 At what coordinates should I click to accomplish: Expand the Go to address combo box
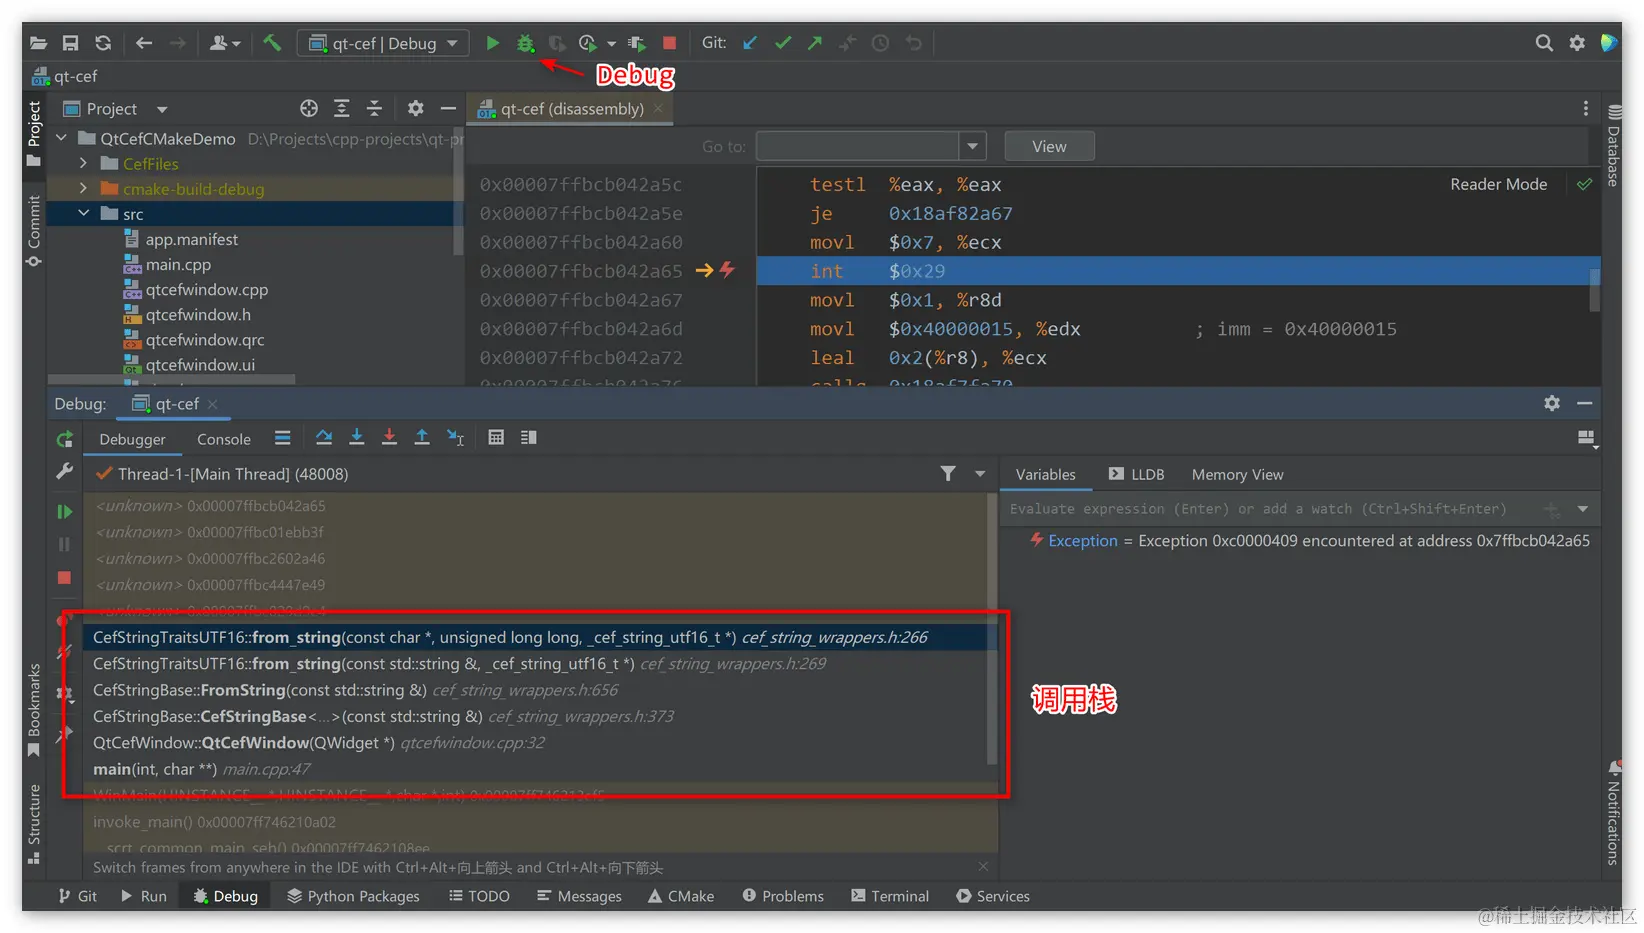(x=971, y=146)
